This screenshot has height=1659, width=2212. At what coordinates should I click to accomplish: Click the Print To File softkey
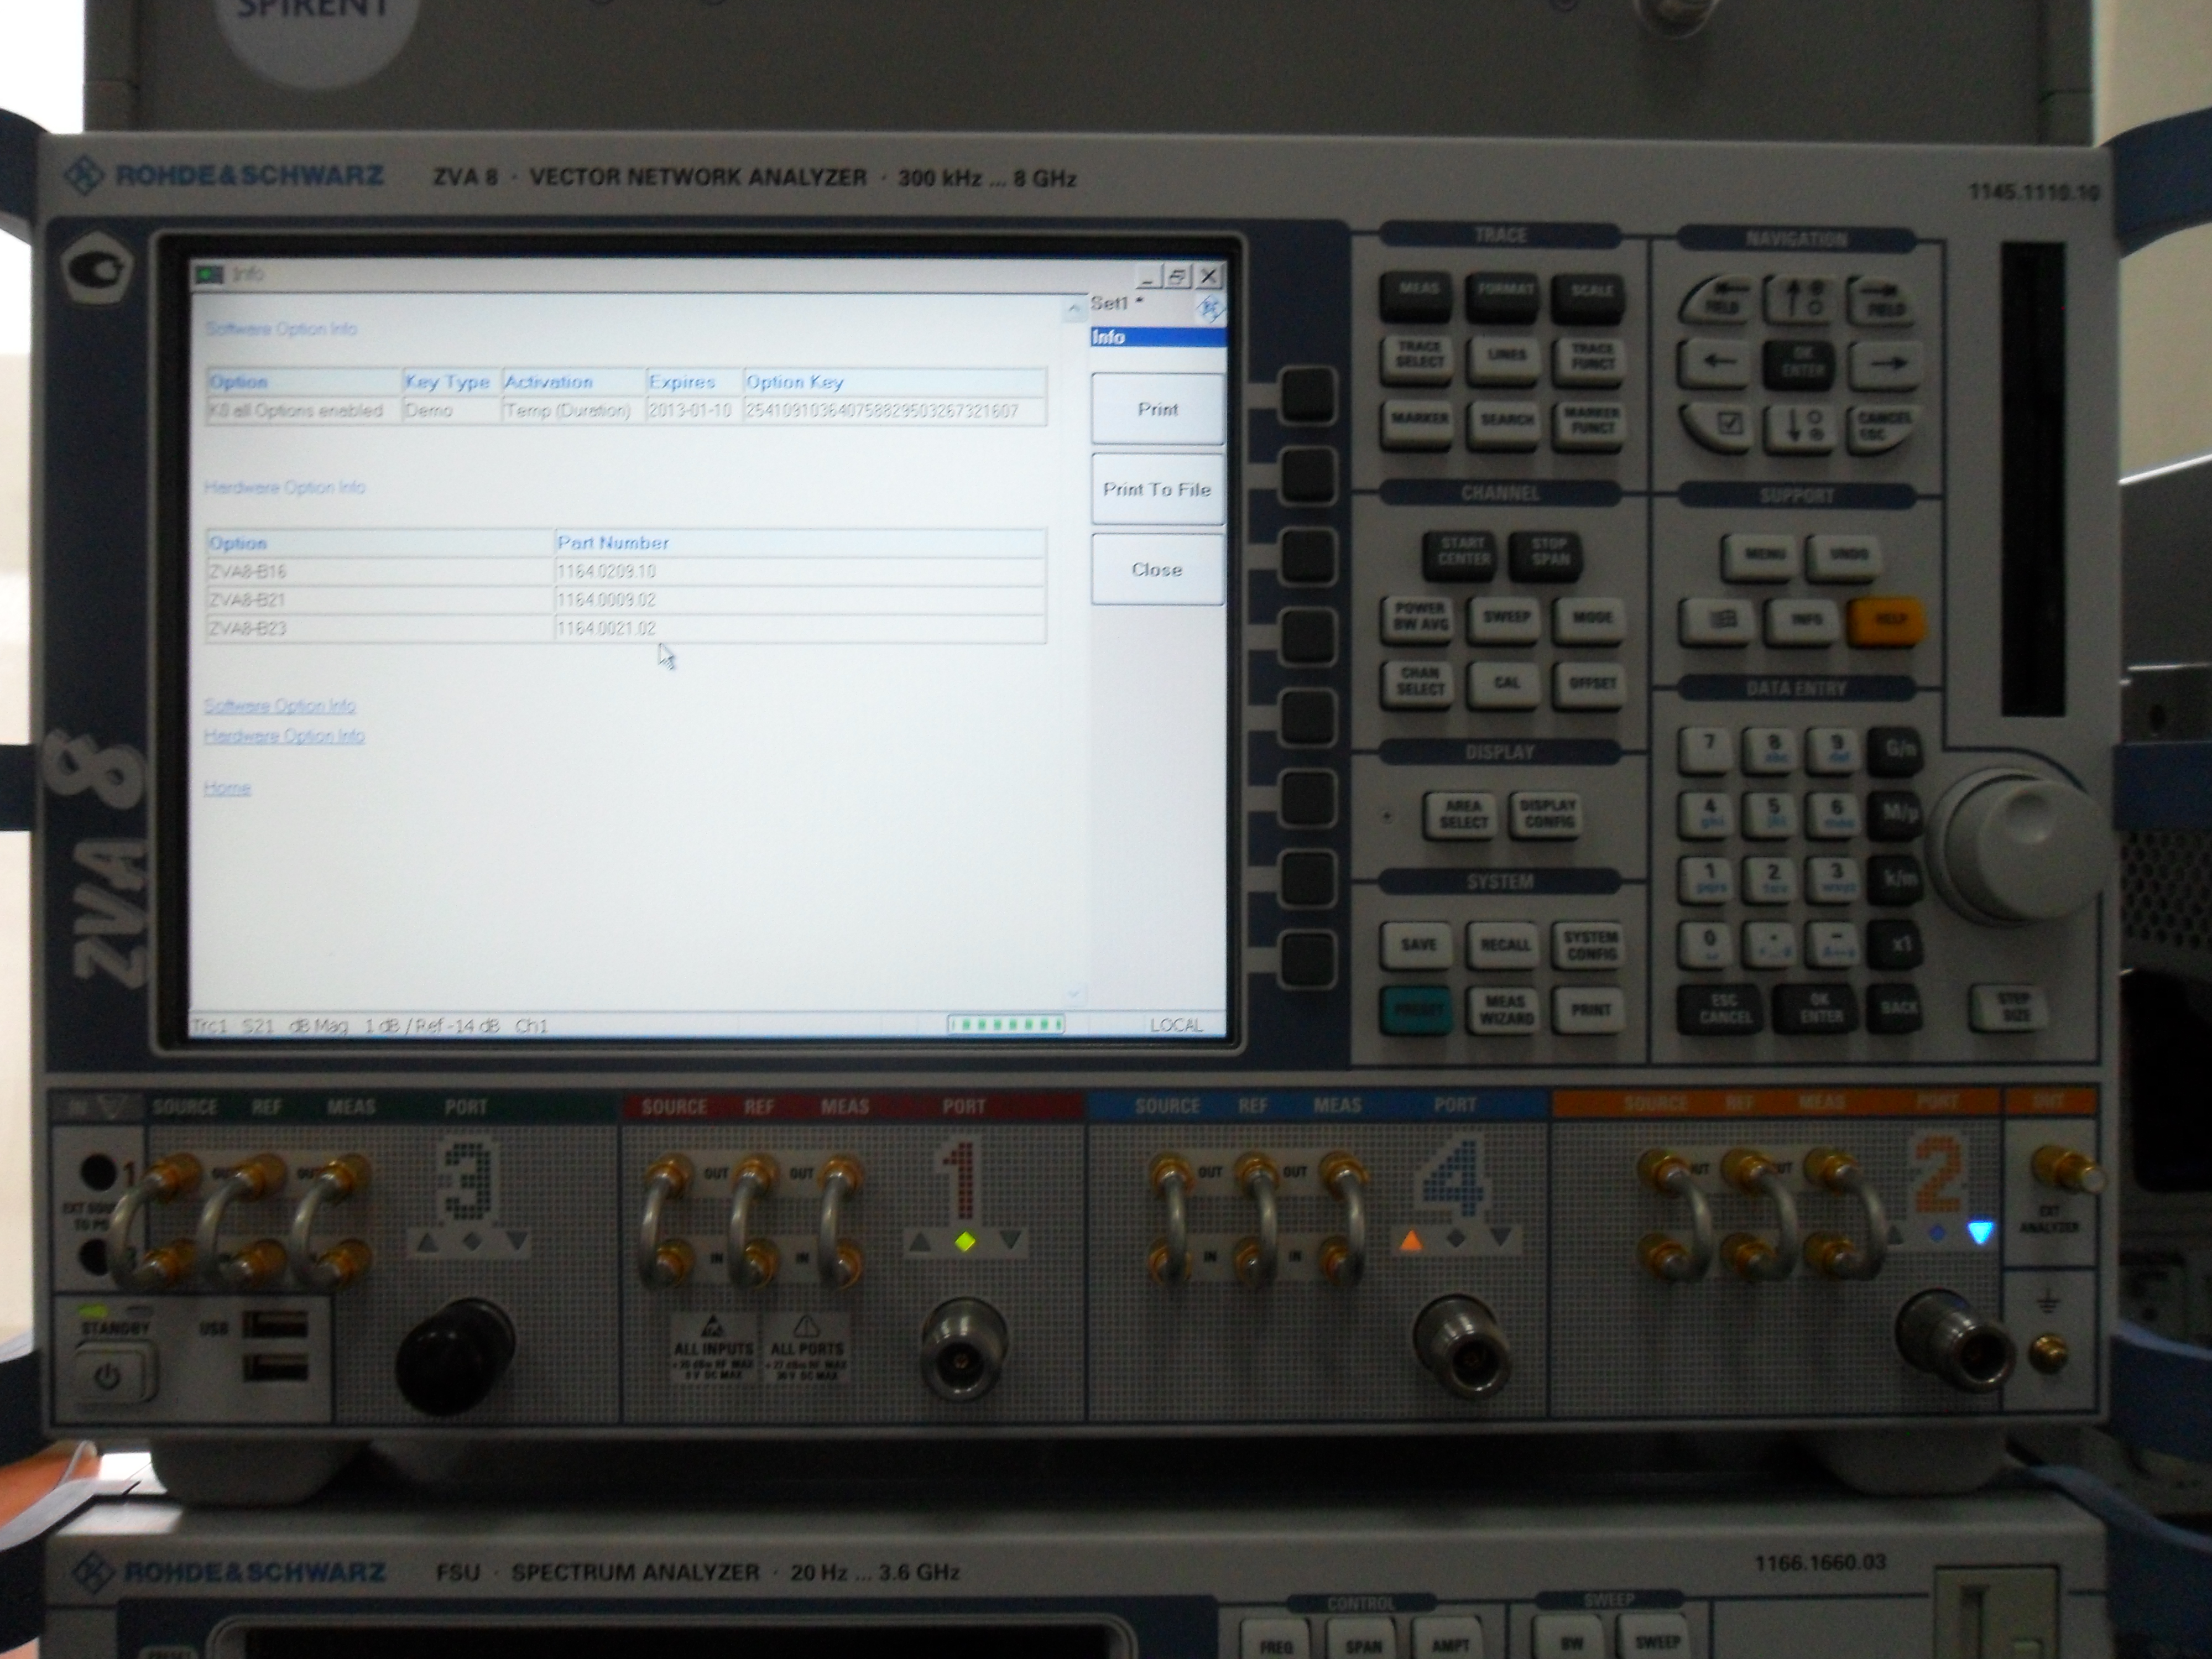[x=1157, y=489]
